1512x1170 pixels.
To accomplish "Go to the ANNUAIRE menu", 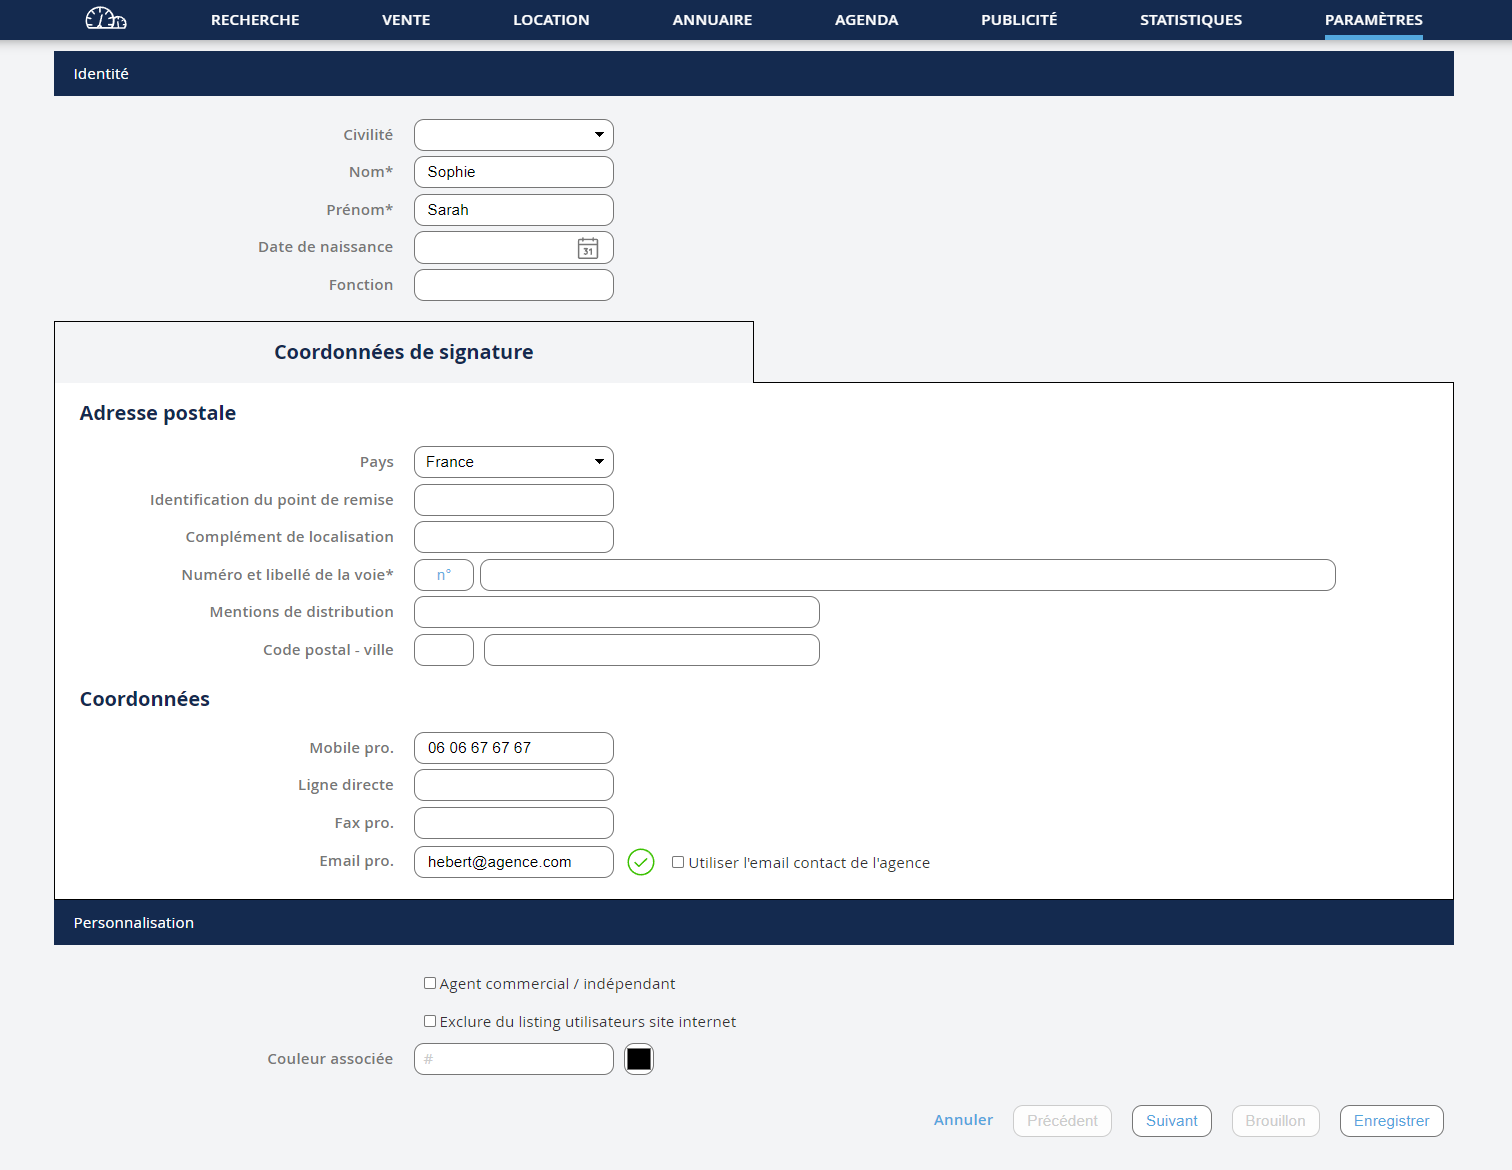I will [x=712, y=20].
